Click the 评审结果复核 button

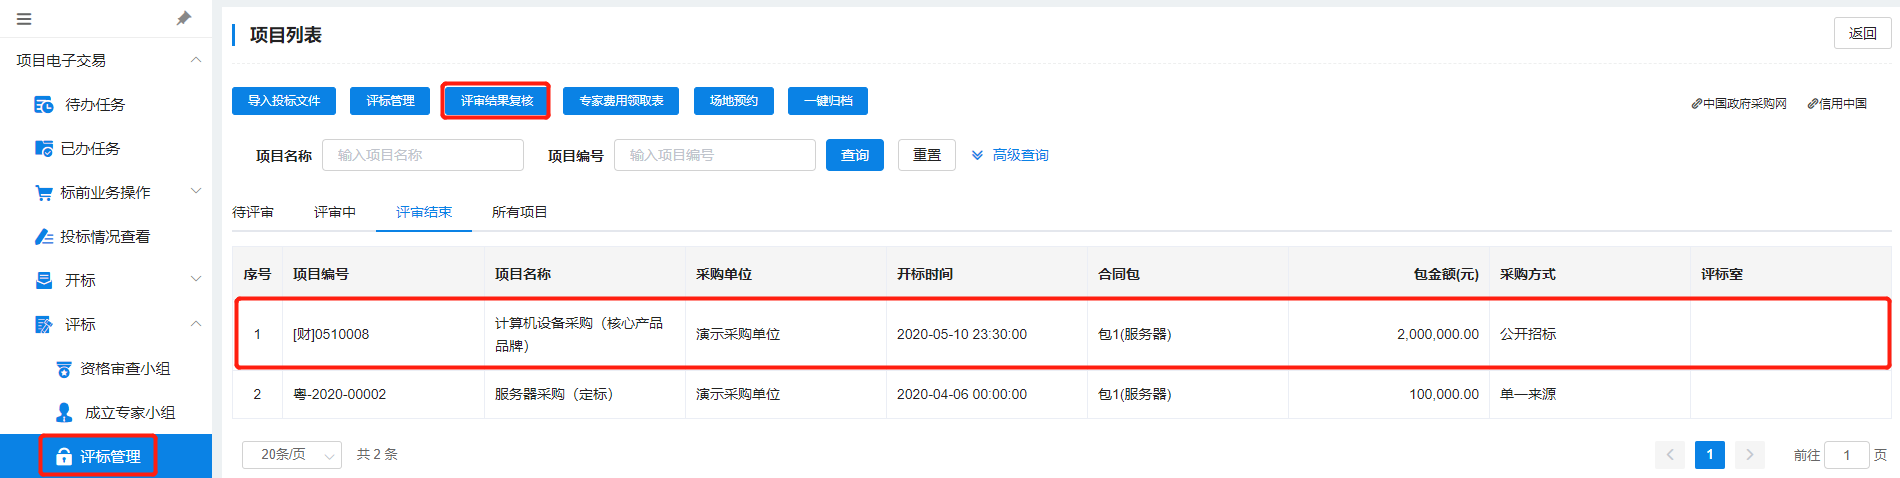pos(496,101)
